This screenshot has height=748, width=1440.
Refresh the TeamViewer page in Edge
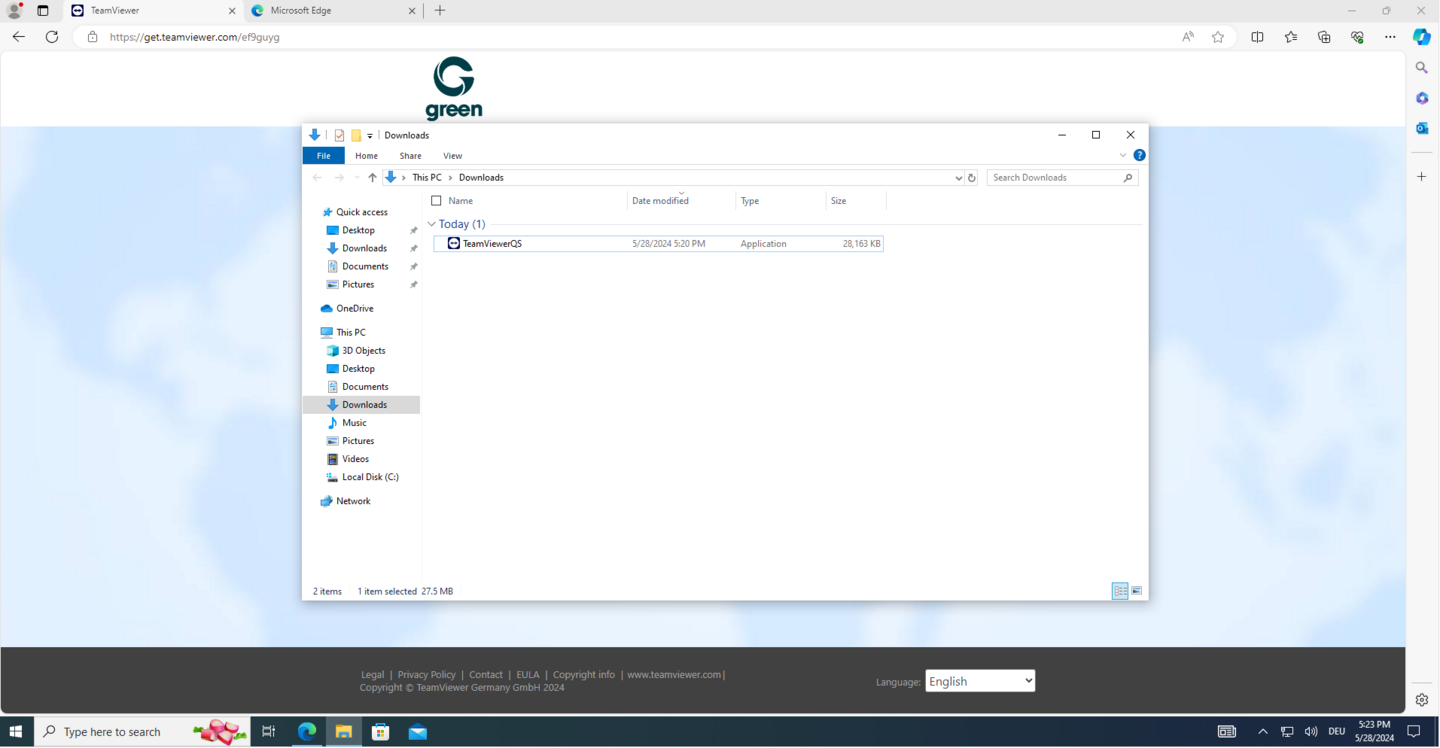52,37
